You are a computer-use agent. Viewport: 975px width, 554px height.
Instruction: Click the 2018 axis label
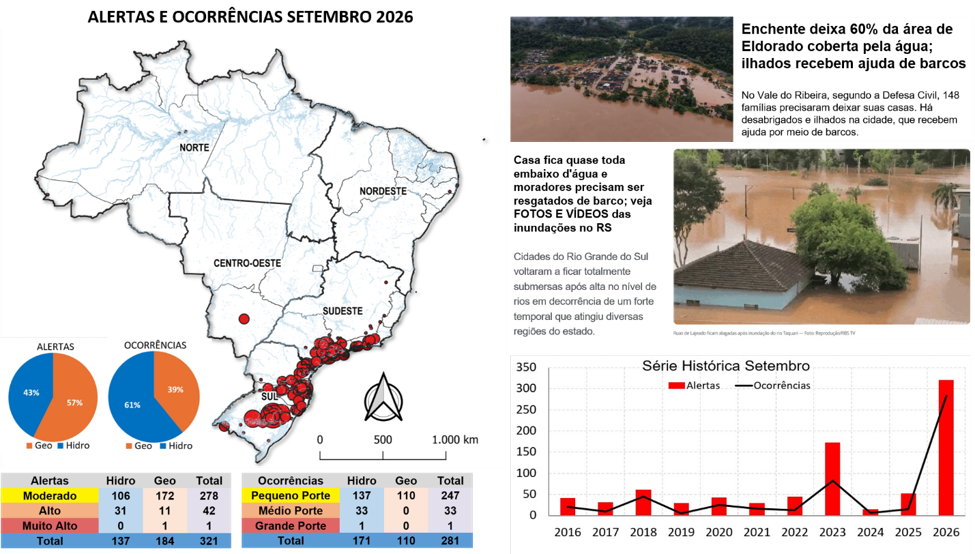(x=643, y=532)
